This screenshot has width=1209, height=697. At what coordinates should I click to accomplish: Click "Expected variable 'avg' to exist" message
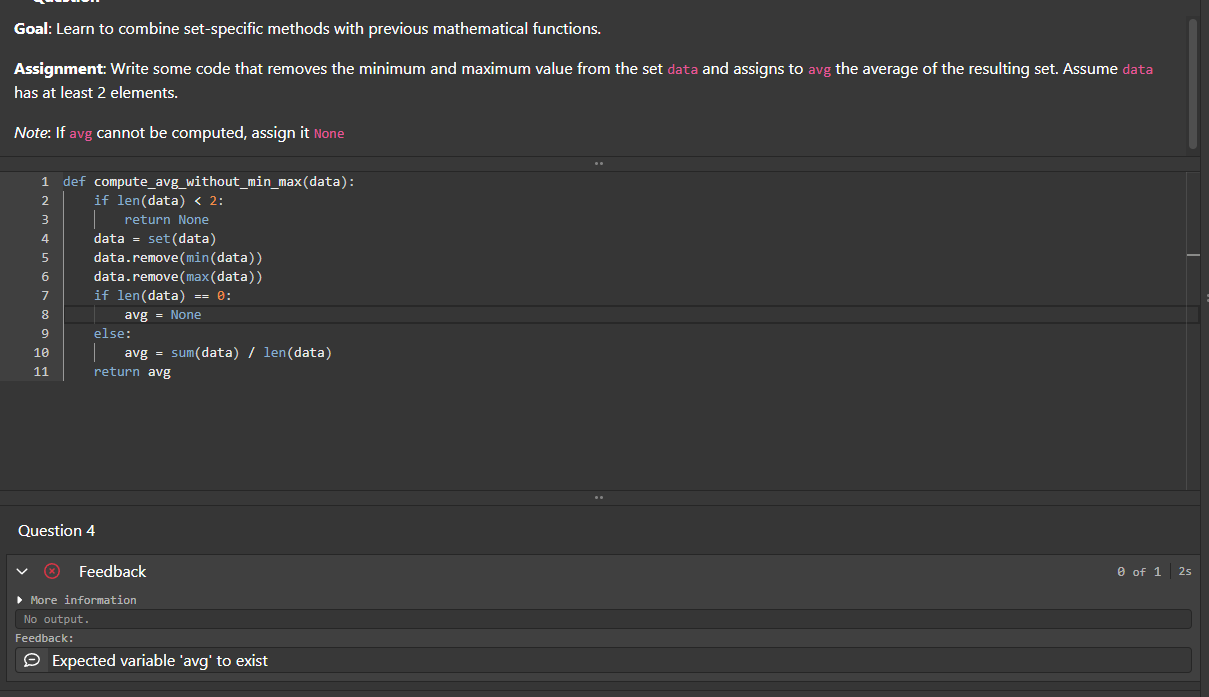(x=160, y=661)
